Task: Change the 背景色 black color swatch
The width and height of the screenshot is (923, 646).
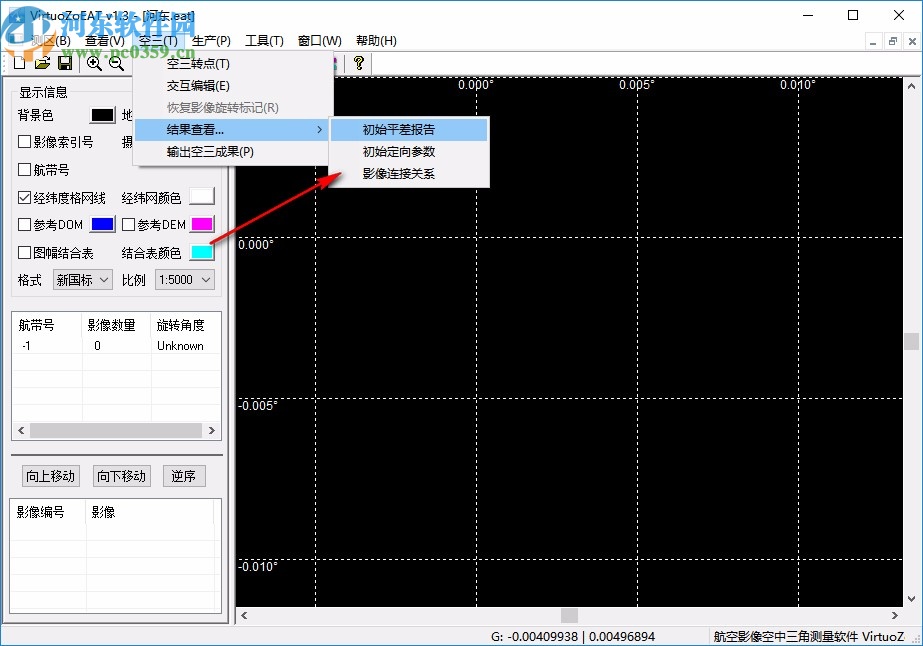Action: point(103,115)
